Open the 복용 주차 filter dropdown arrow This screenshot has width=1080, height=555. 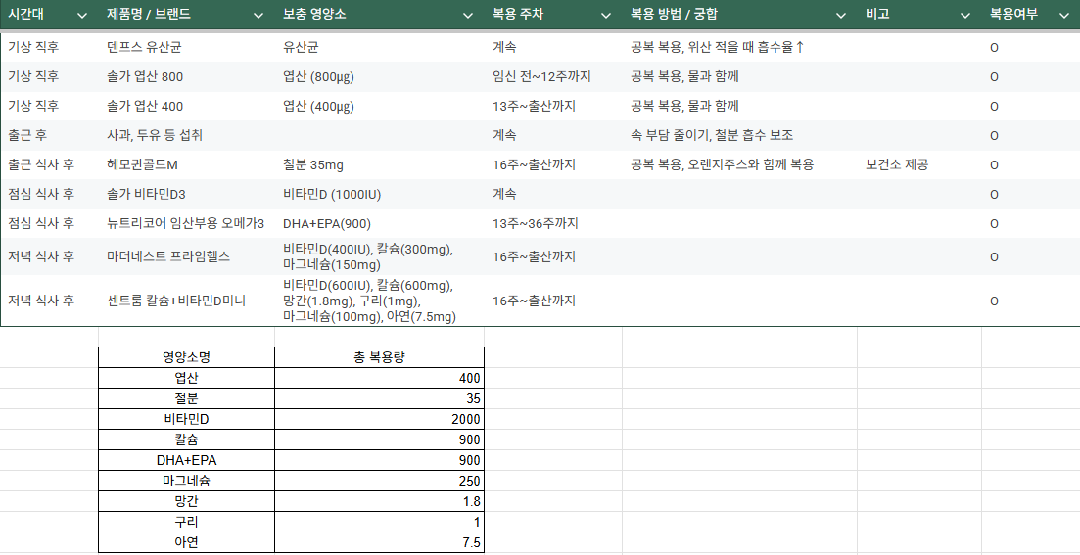pyautogui.click(x=605, y=16)
